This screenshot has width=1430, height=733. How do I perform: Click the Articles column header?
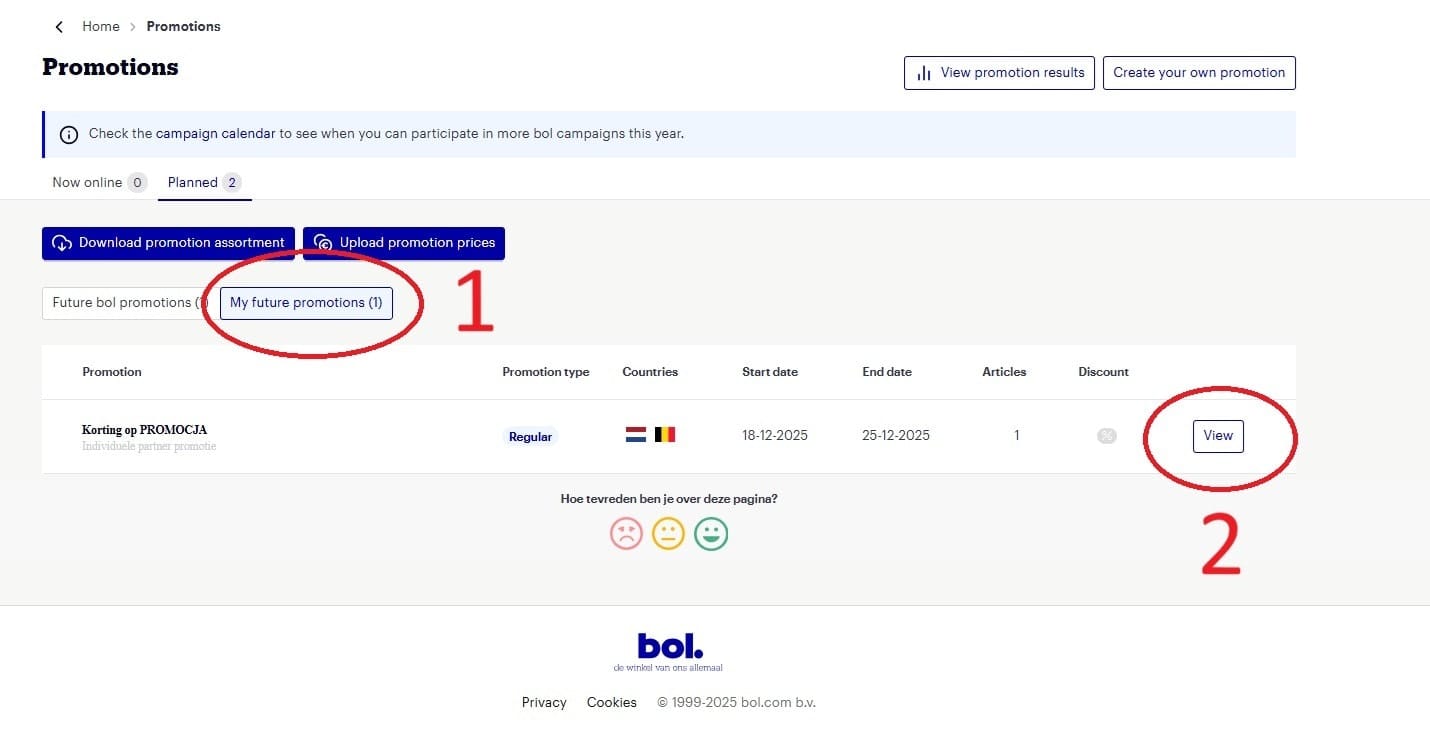[x=1004, y=372]
